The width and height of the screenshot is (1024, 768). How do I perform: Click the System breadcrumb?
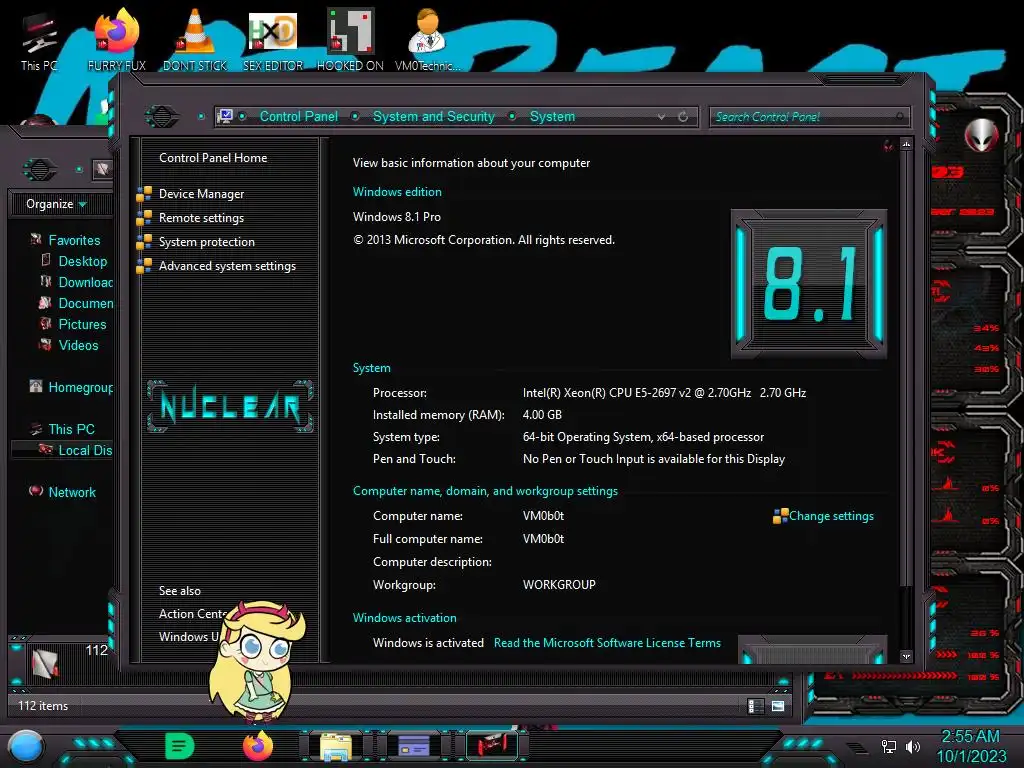click(552, 116)
